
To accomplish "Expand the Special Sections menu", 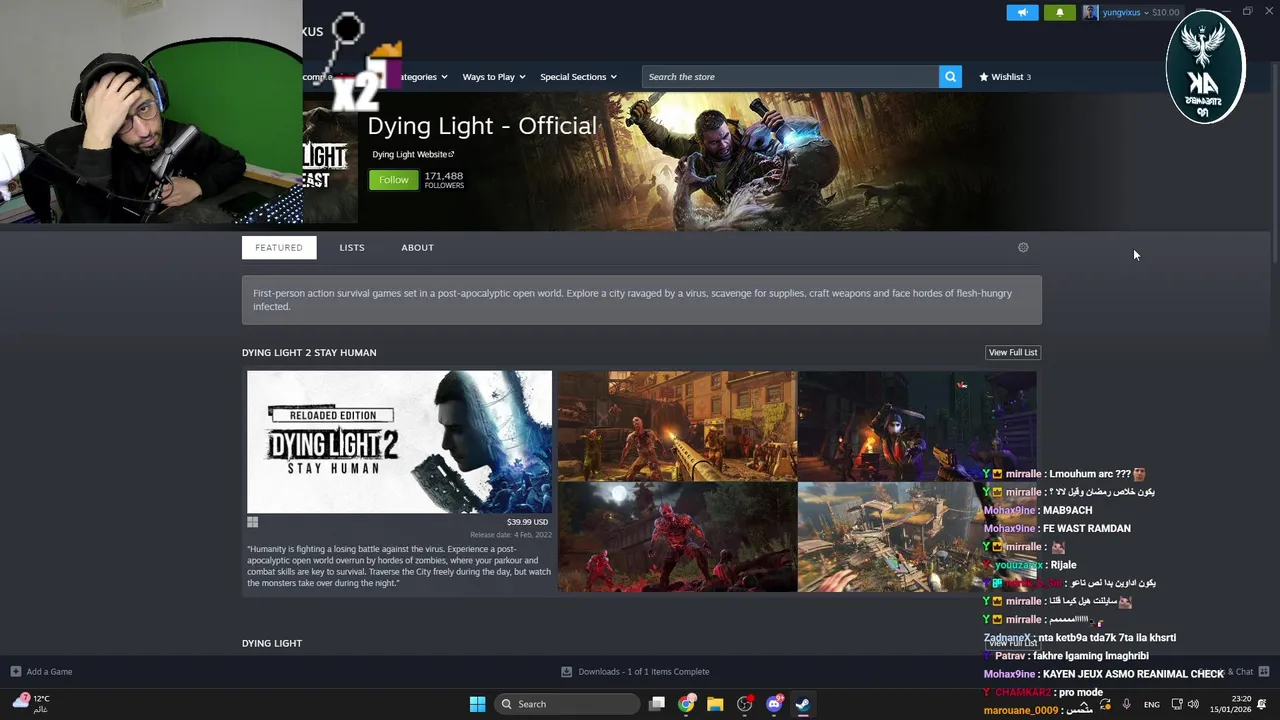I will (578, 77).
